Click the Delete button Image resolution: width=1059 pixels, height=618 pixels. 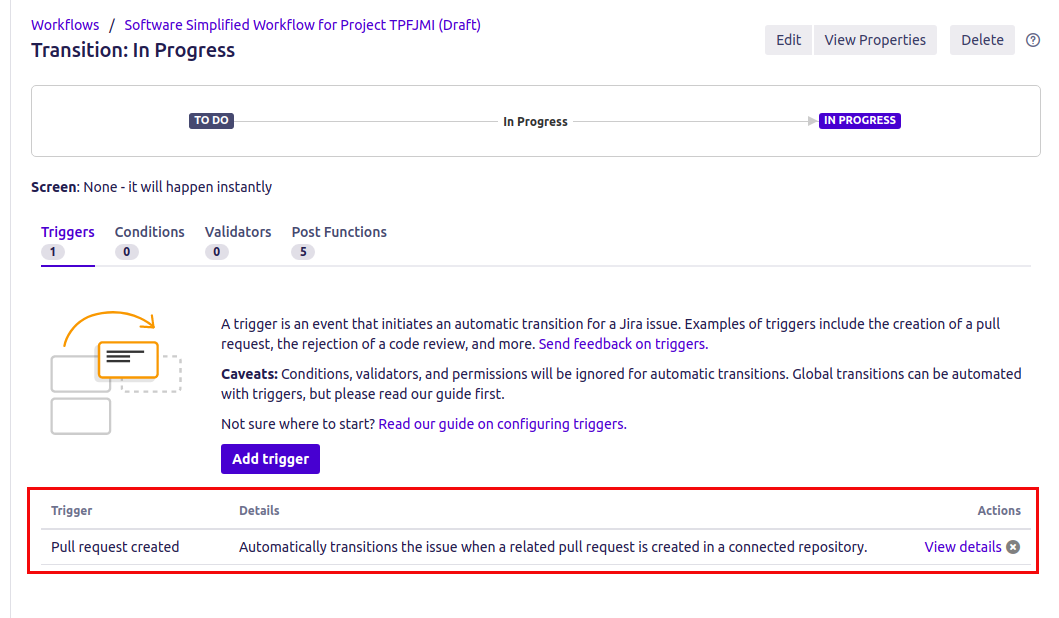(982, 40)
